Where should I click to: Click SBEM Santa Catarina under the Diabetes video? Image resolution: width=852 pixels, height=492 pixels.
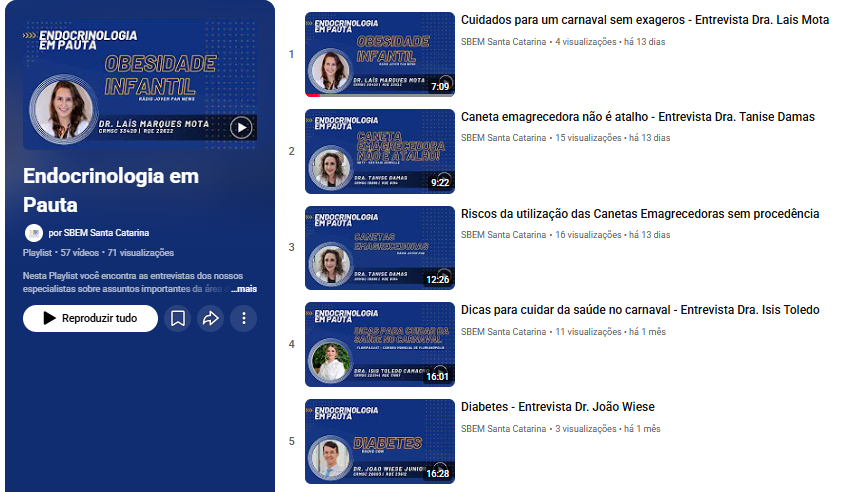[503, 428]
